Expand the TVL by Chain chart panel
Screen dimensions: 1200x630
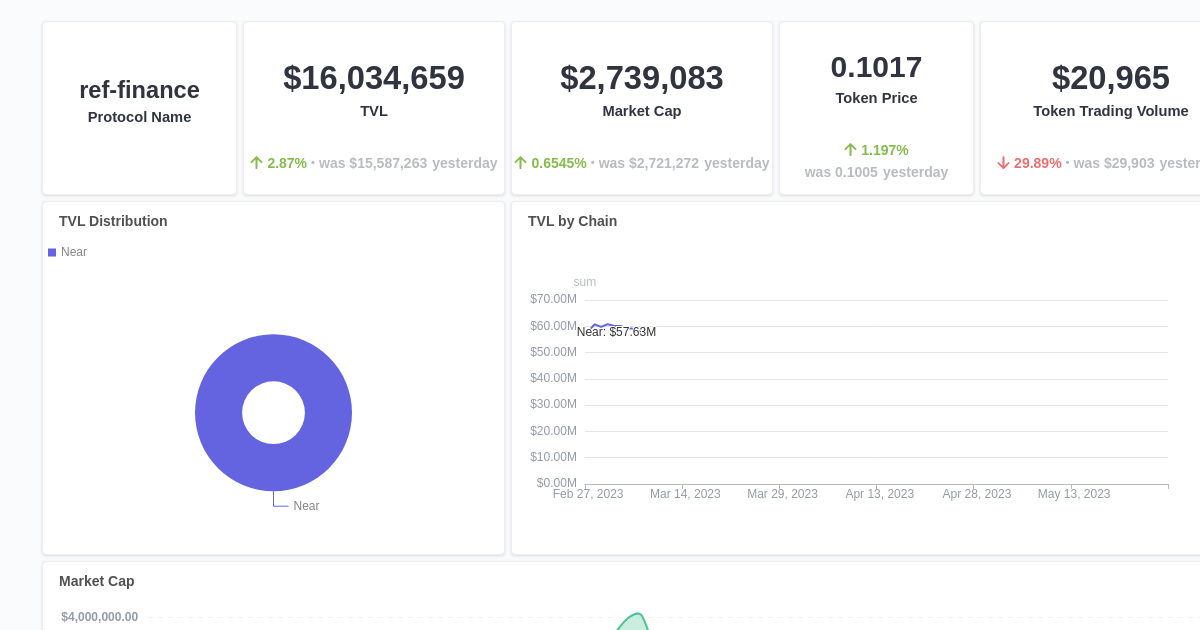pyautogui.click(x=573, y=221)
